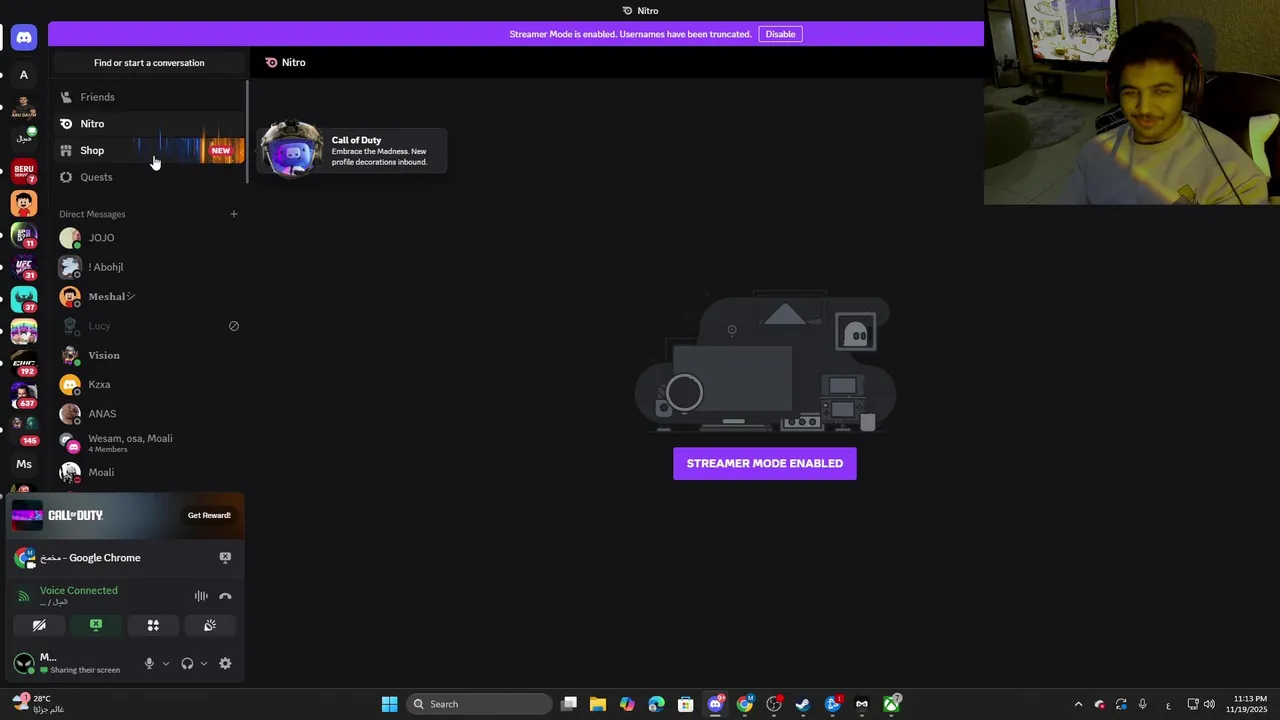The height and width of the screenshot is (720, 1280).
Task: Open the server labeled Ms
Action: coord(24,464)
